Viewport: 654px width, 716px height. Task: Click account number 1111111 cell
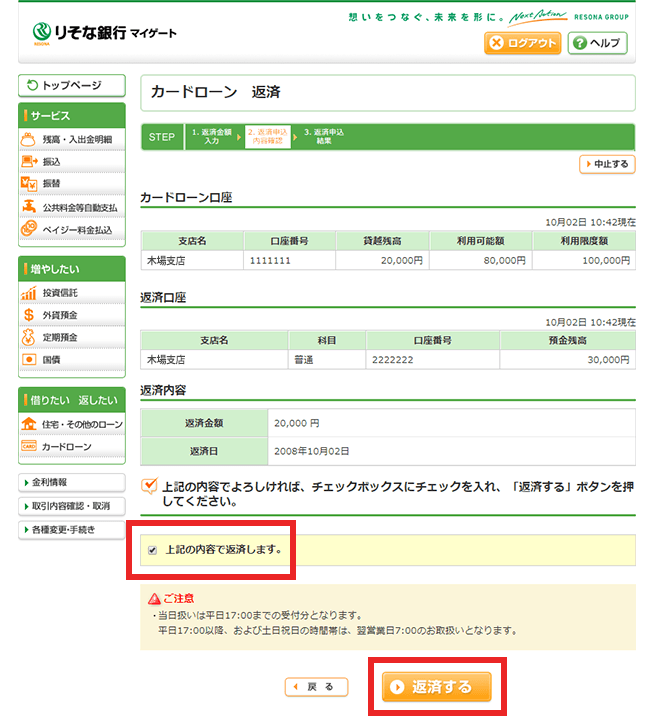[x=290, y=261]
